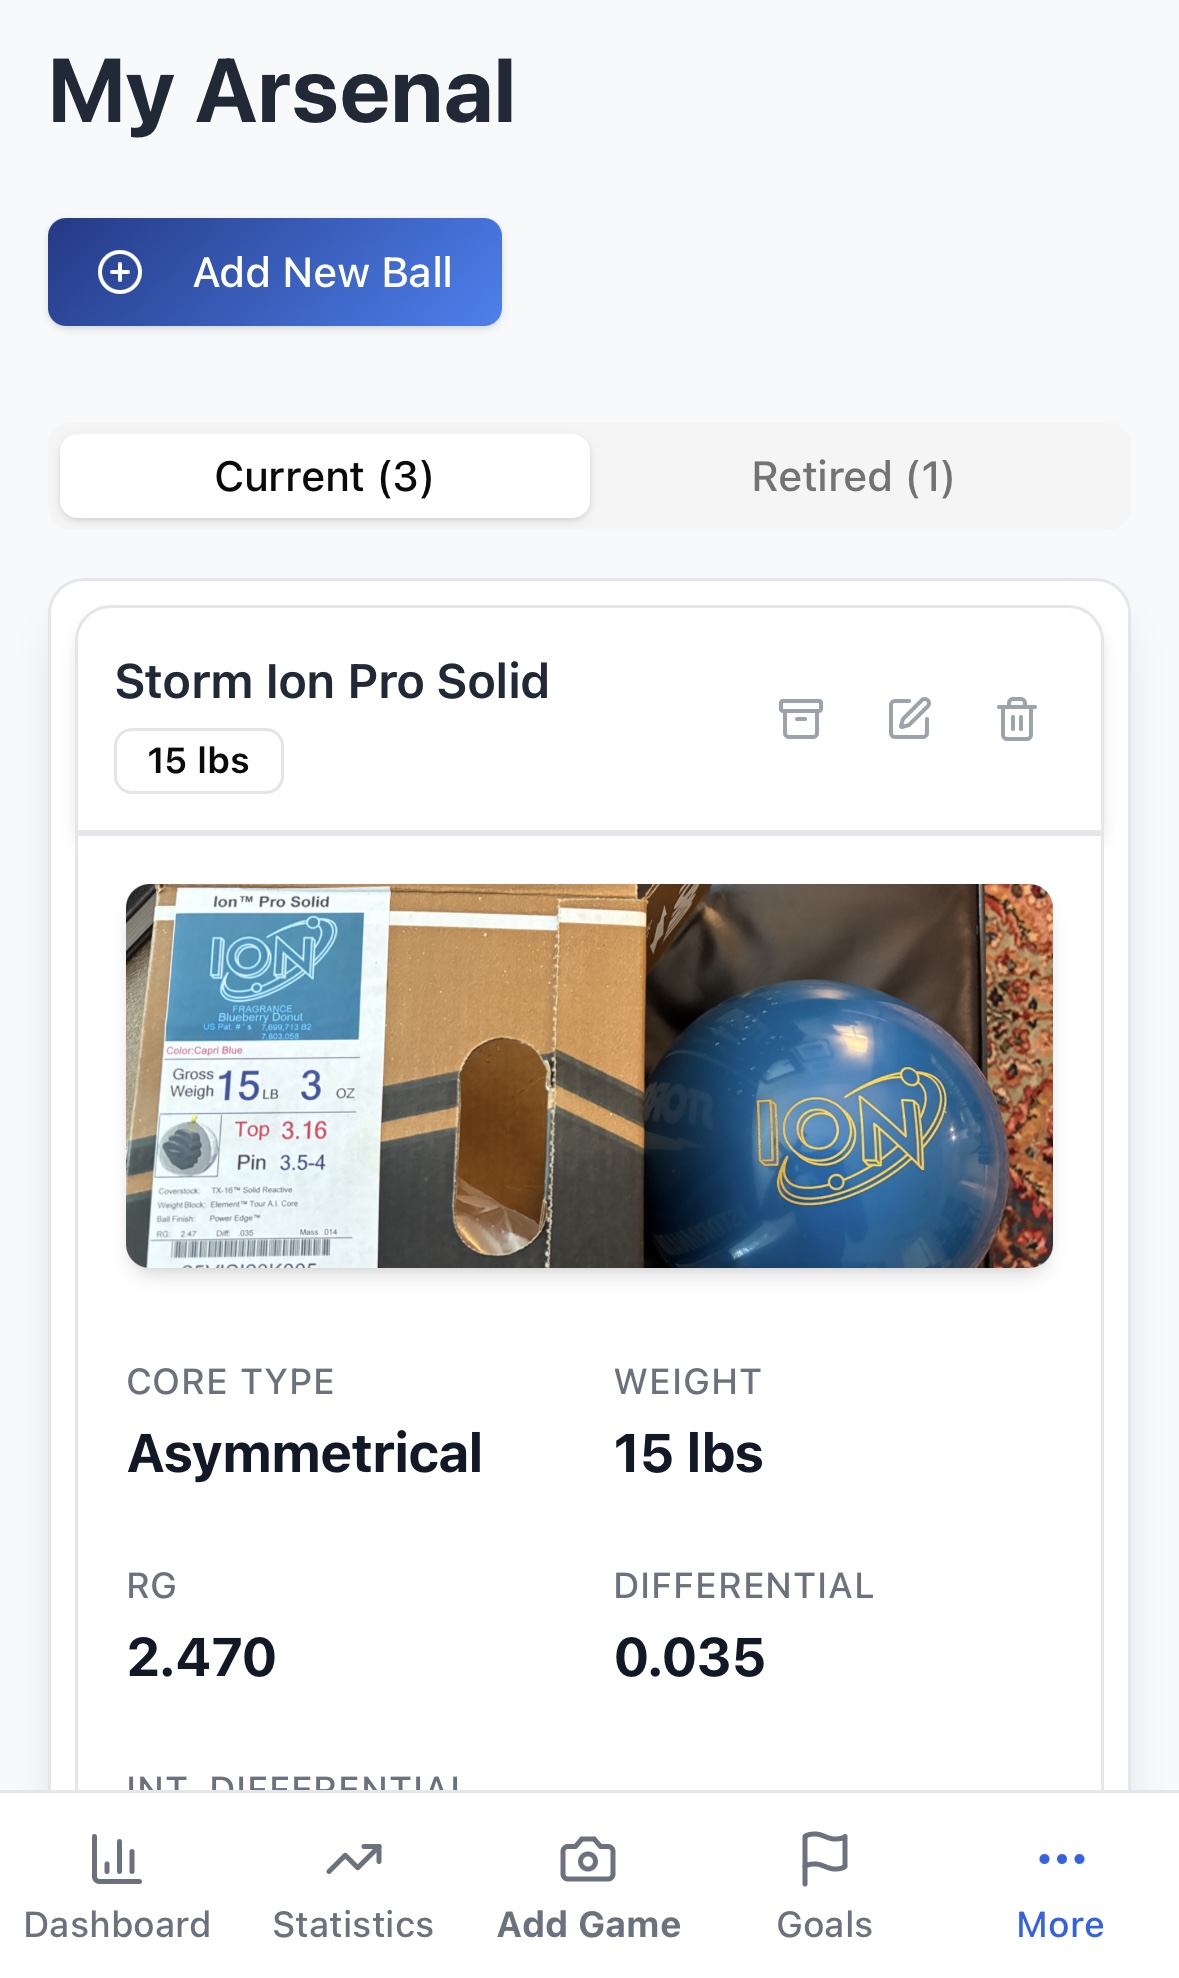Archive the Storm Ion Pro Solid ball

[800, 719]
